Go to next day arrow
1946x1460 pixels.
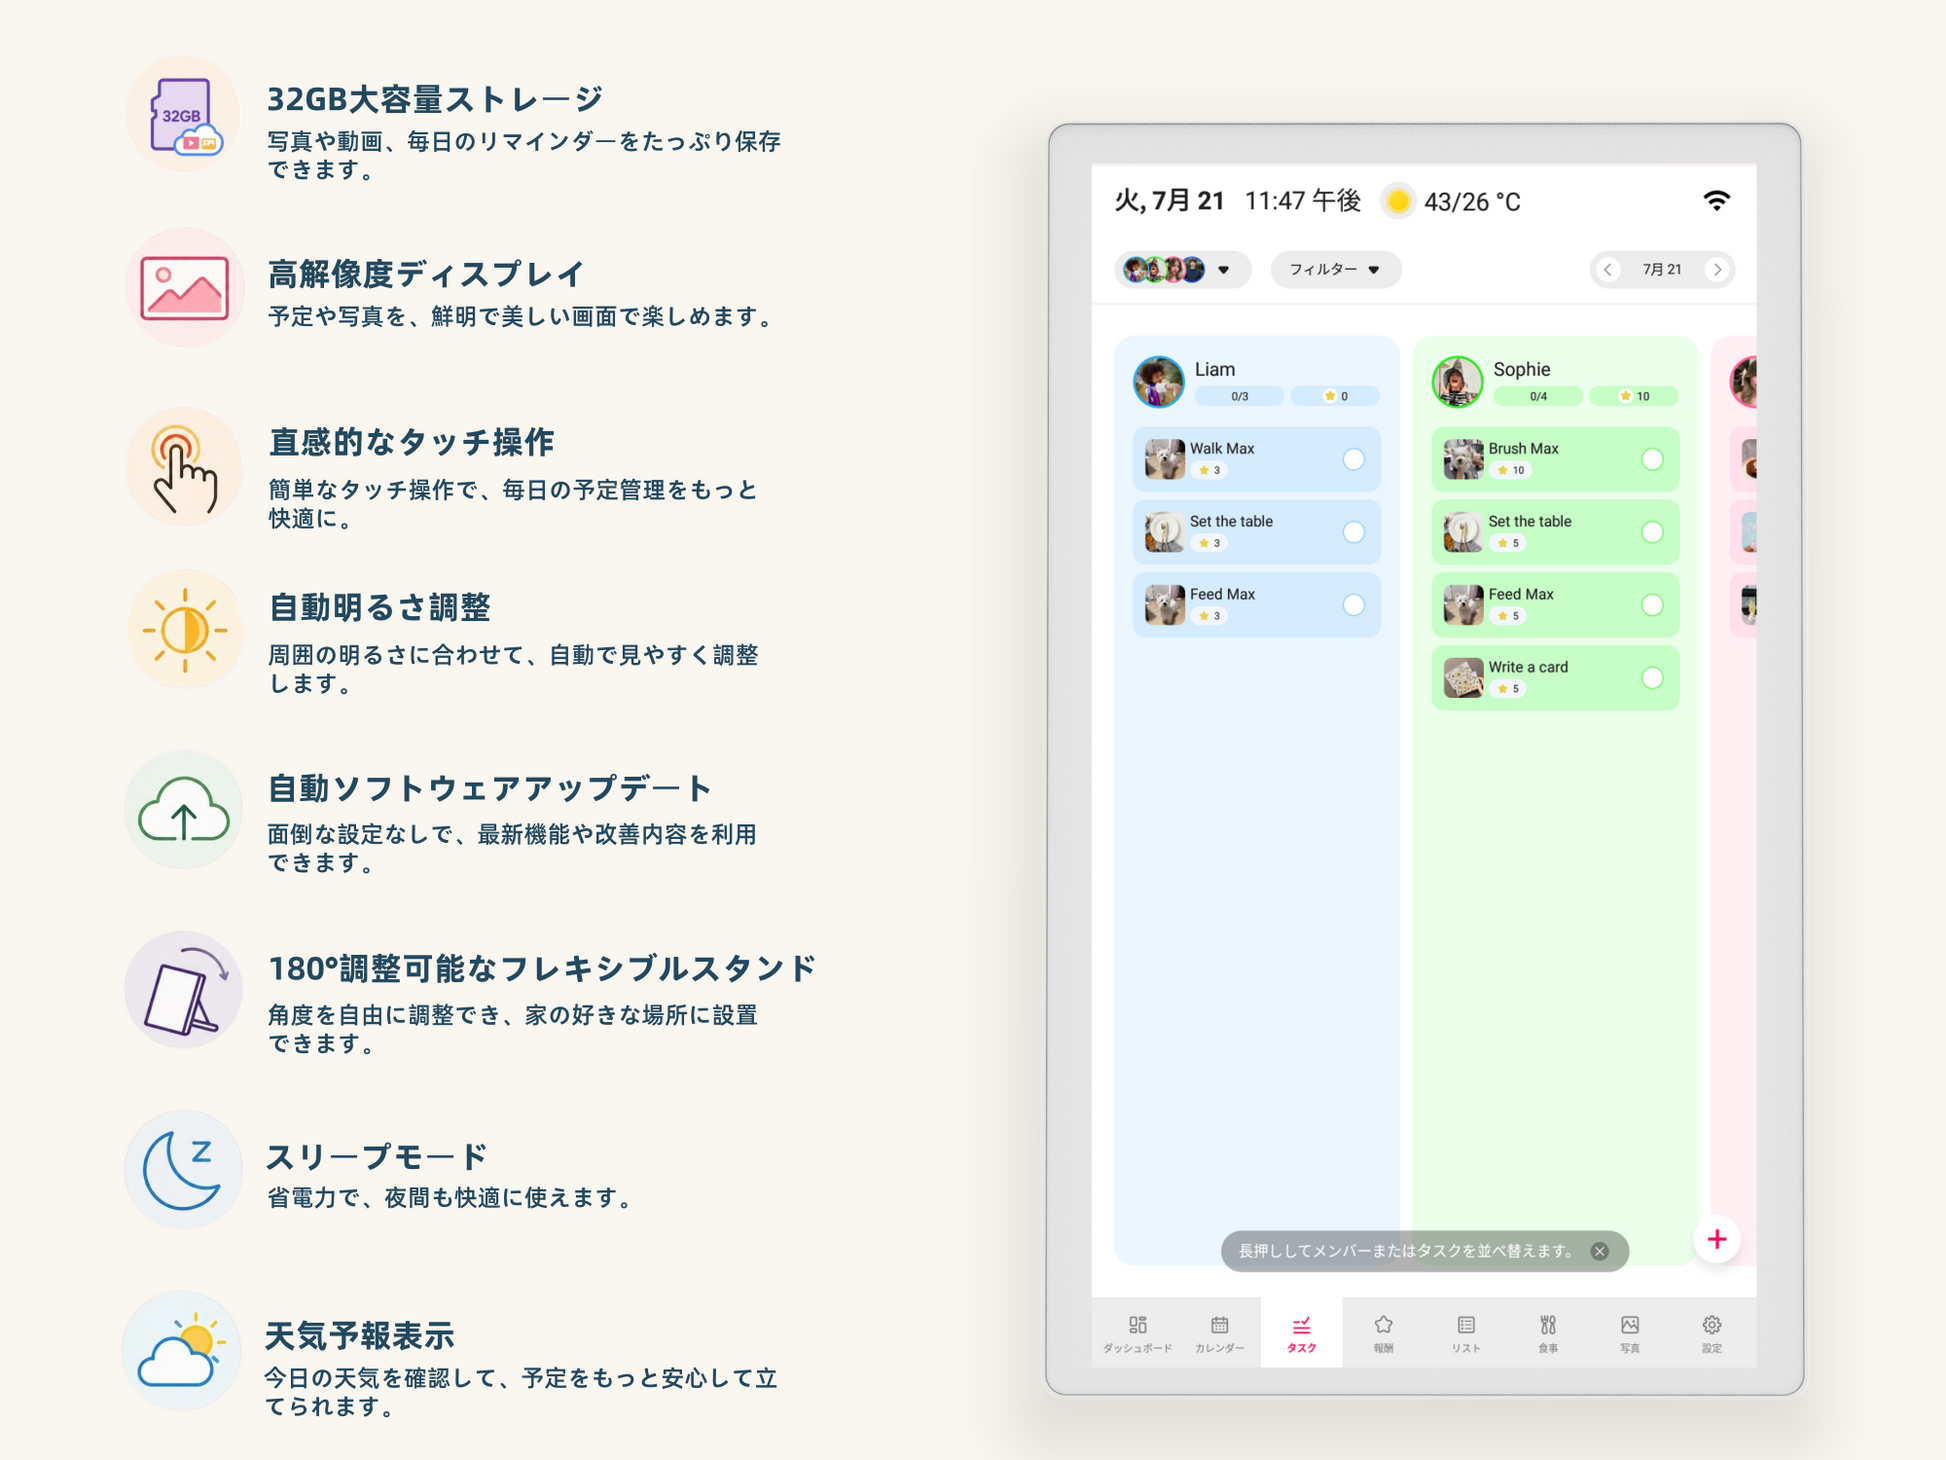(x=1718, y=270)
